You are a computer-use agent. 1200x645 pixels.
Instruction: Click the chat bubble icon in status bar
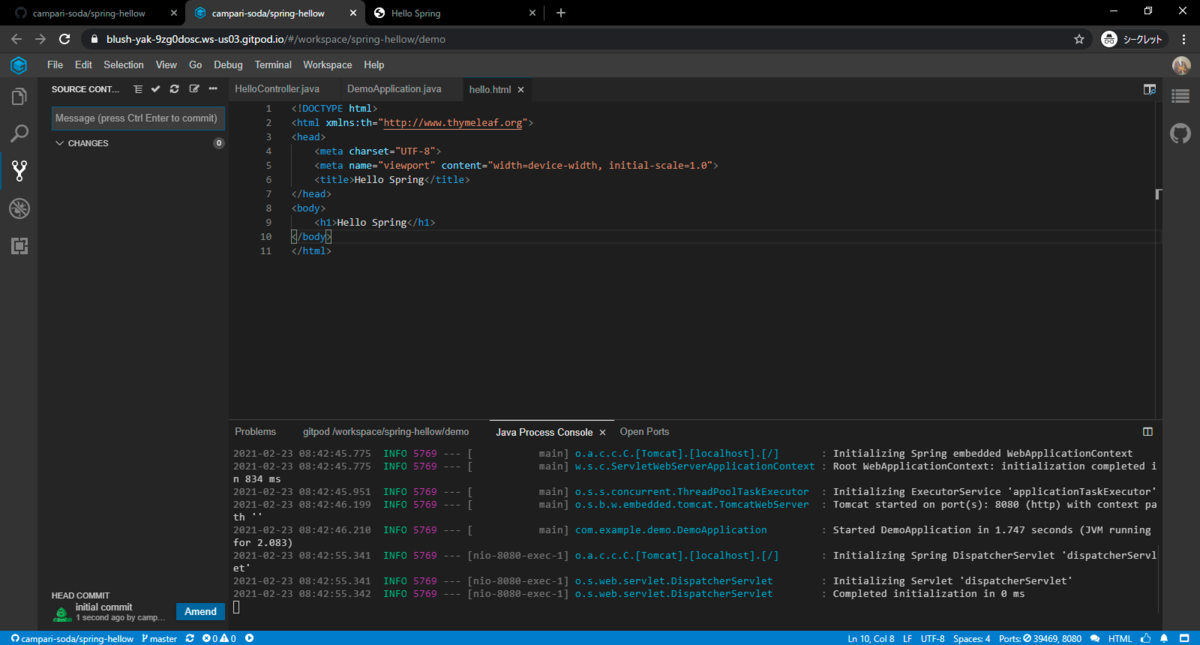1096,638
